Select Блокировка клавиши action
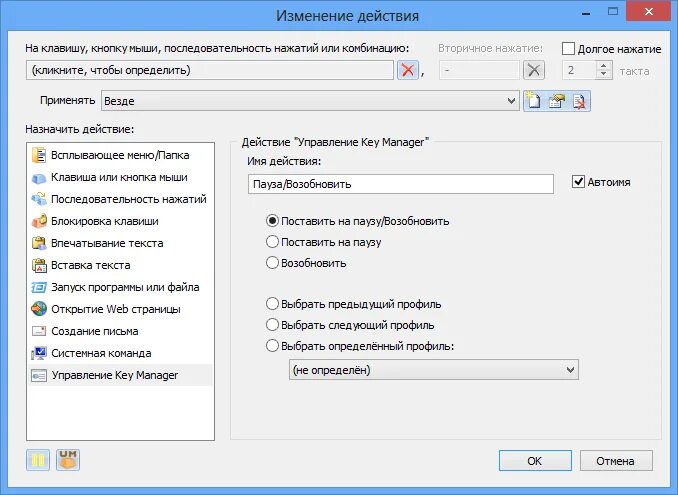678x495 pixels. (x=120, y=221)
